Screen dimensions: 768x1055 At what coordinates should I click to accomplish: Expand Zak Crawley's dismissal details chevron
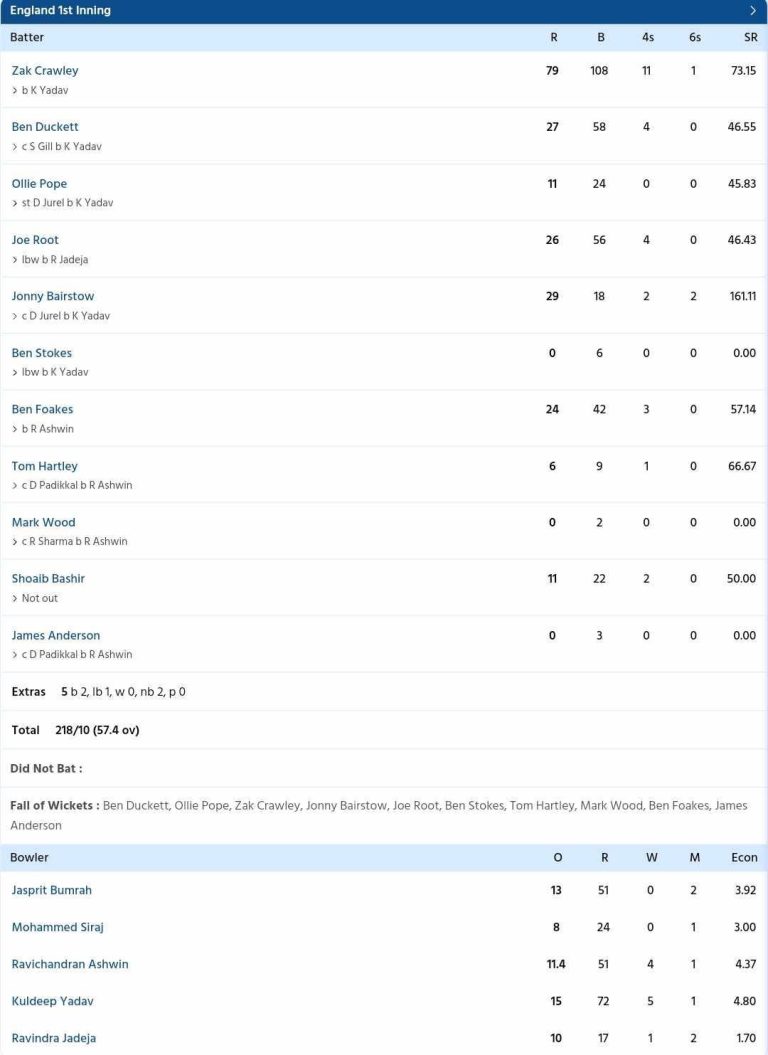(14, 90)
